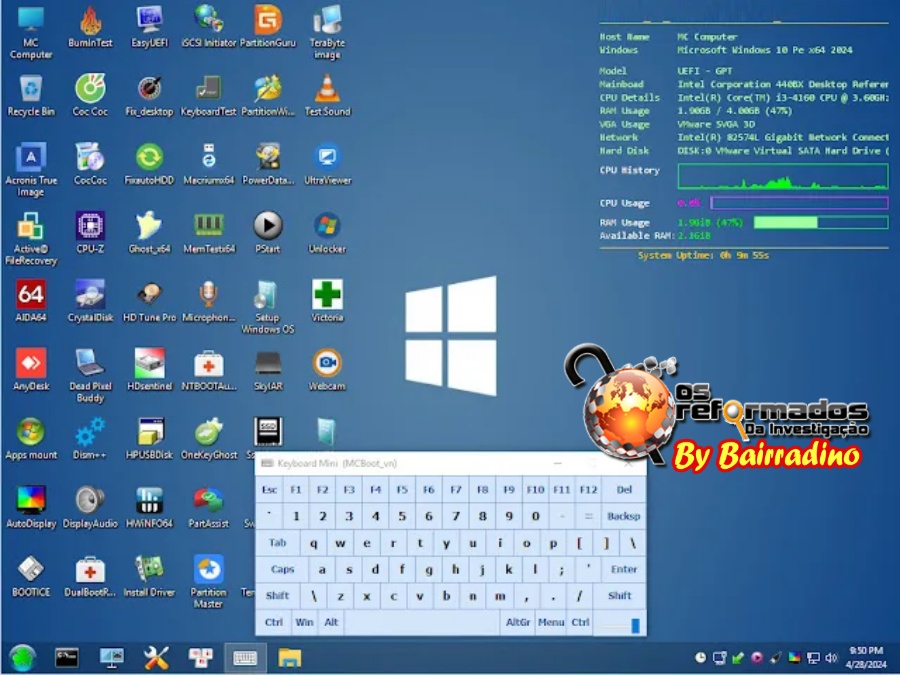Launch BOOTICE shortcut
The width and height of the screenshot is (900, 675).
pos(31,576)
